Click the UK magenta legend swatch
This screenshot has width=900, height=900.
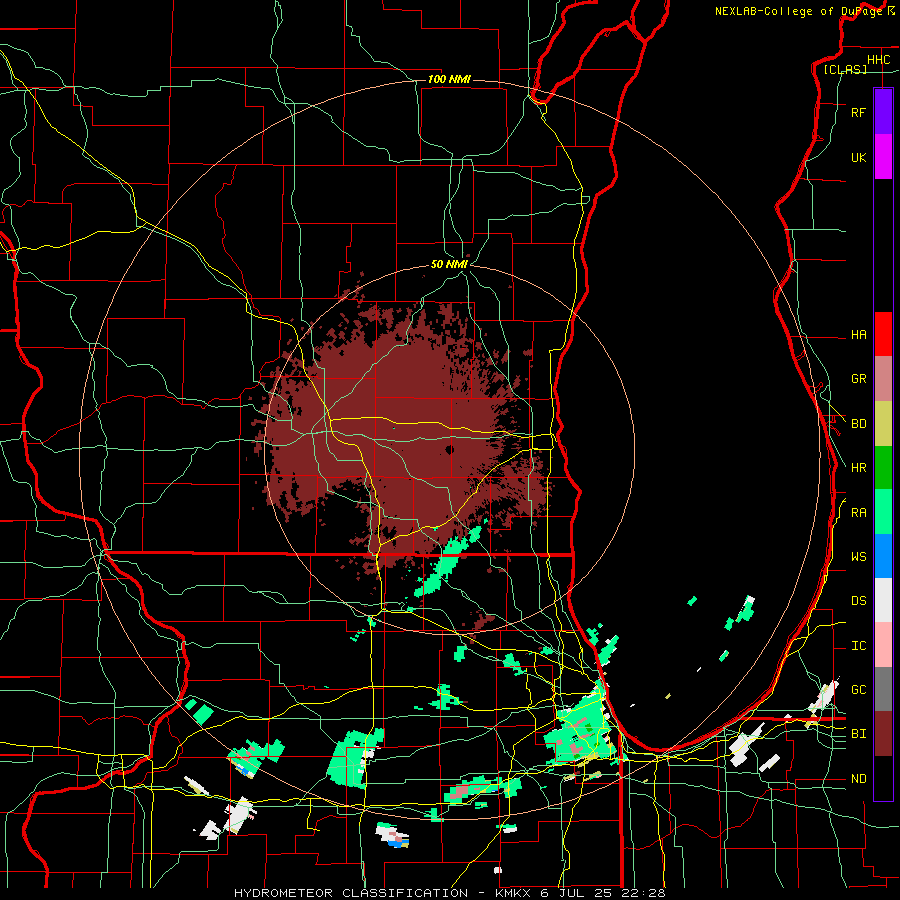(x=883, y=157)
